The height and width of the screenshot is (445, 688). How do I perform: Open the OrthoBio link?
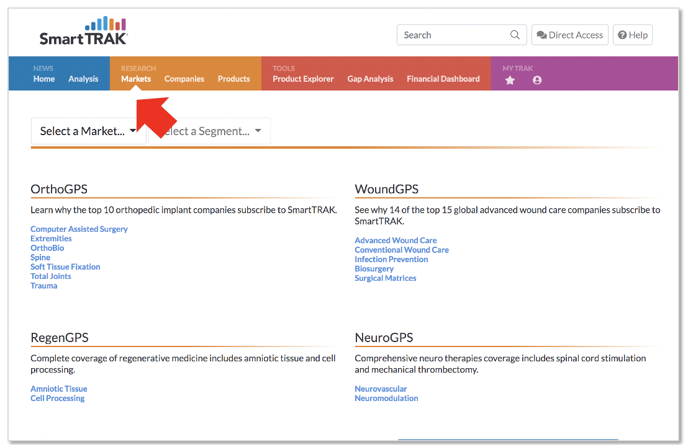47,248
